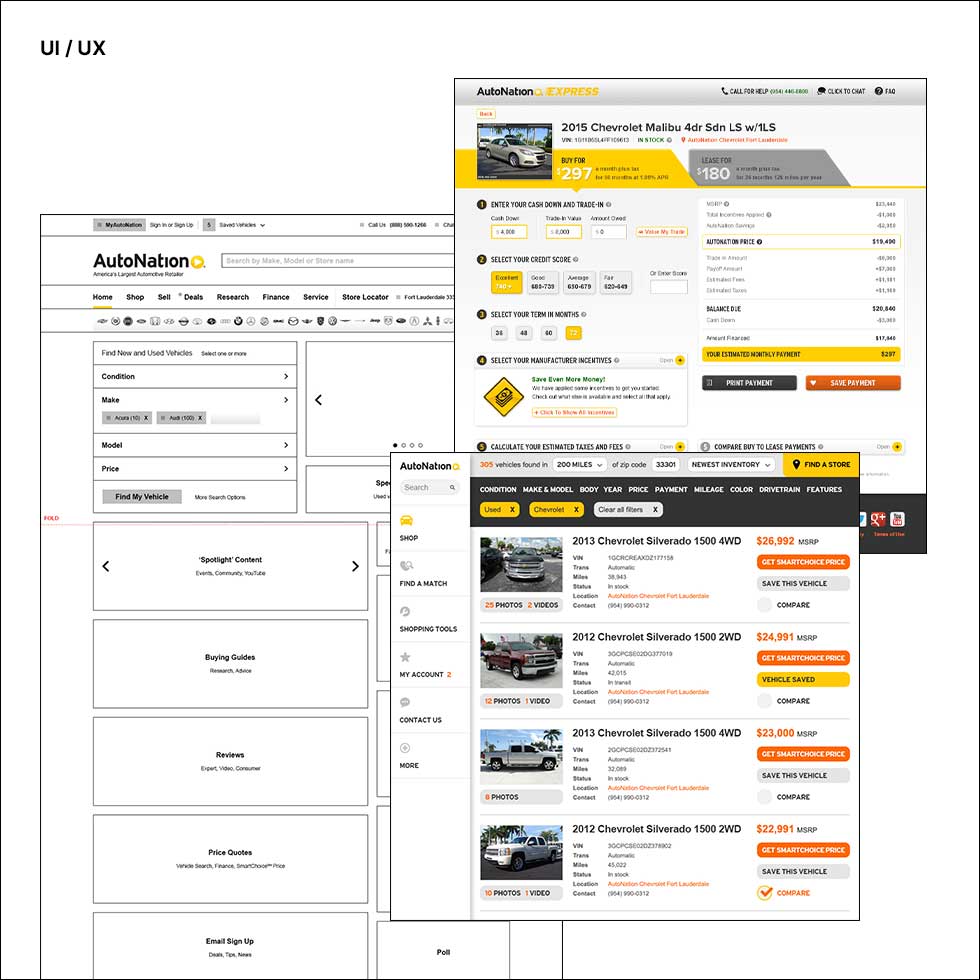
Task: Select the 72 month term
Action: 573,333
